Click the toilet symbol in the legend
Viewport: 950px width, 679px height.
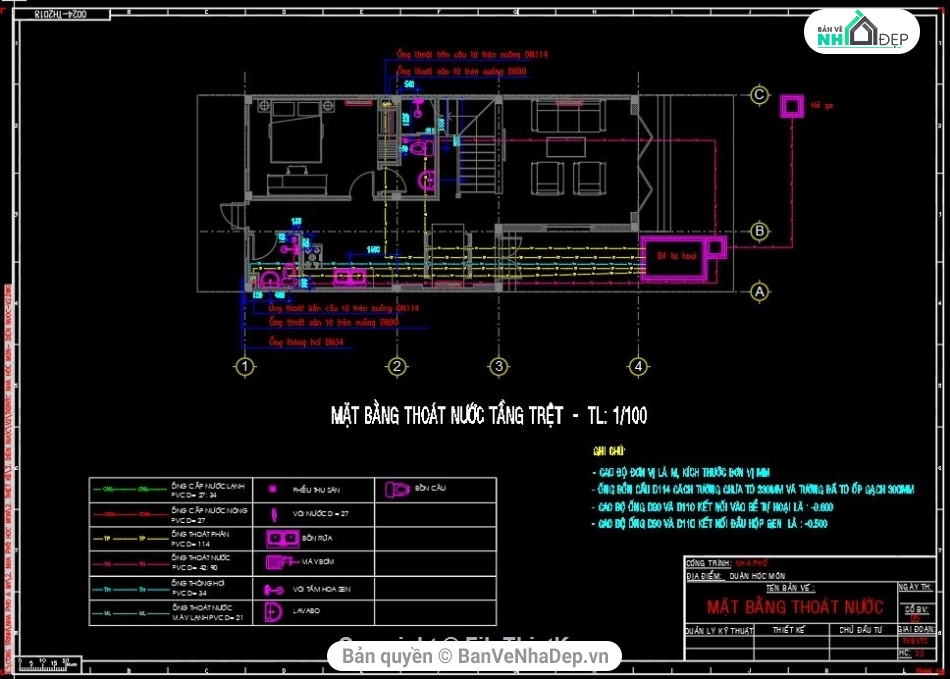pos(397,490)
